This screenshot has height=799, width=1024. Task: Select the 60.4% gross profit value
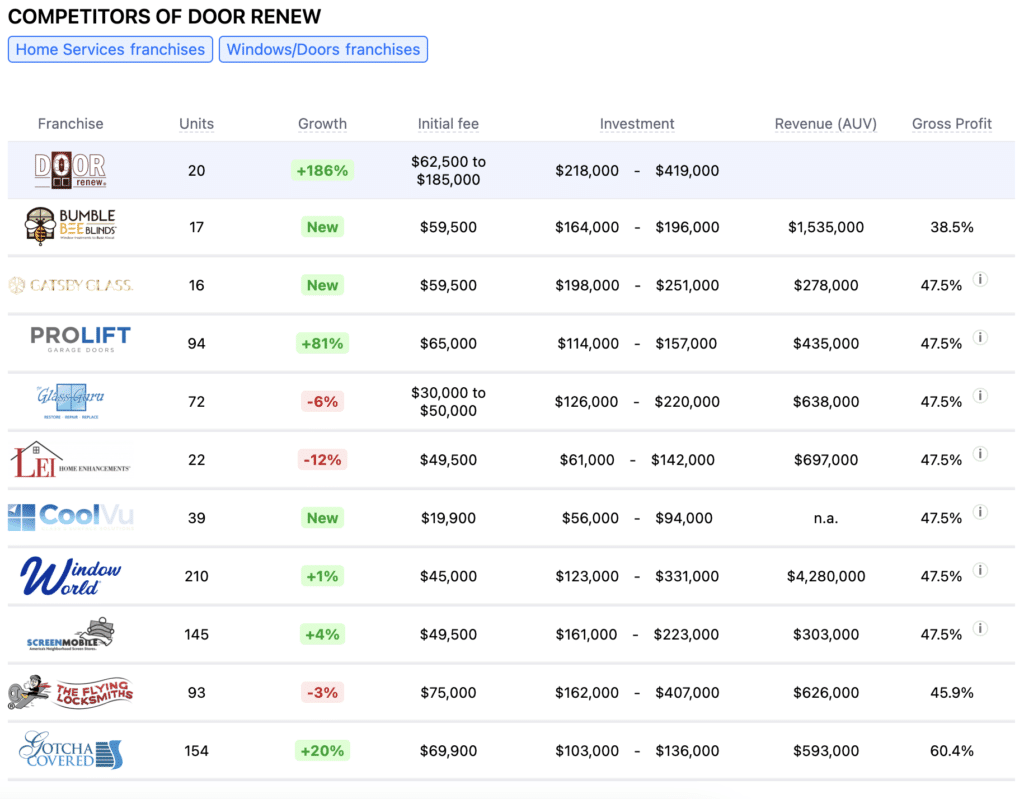(952, 750)
